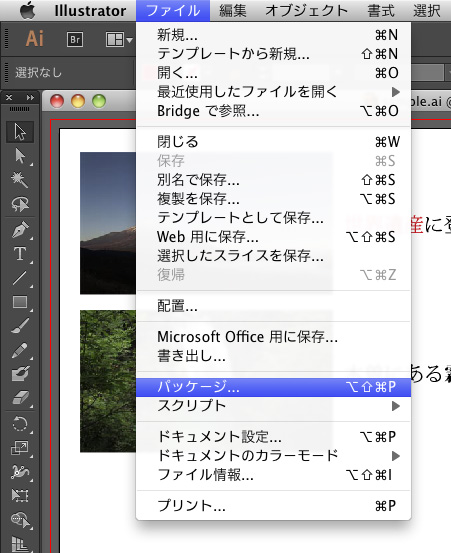Select the Rectangle tool
Image resolution: width=451 pixels, height=553 pixels.
tap(20, 302)
